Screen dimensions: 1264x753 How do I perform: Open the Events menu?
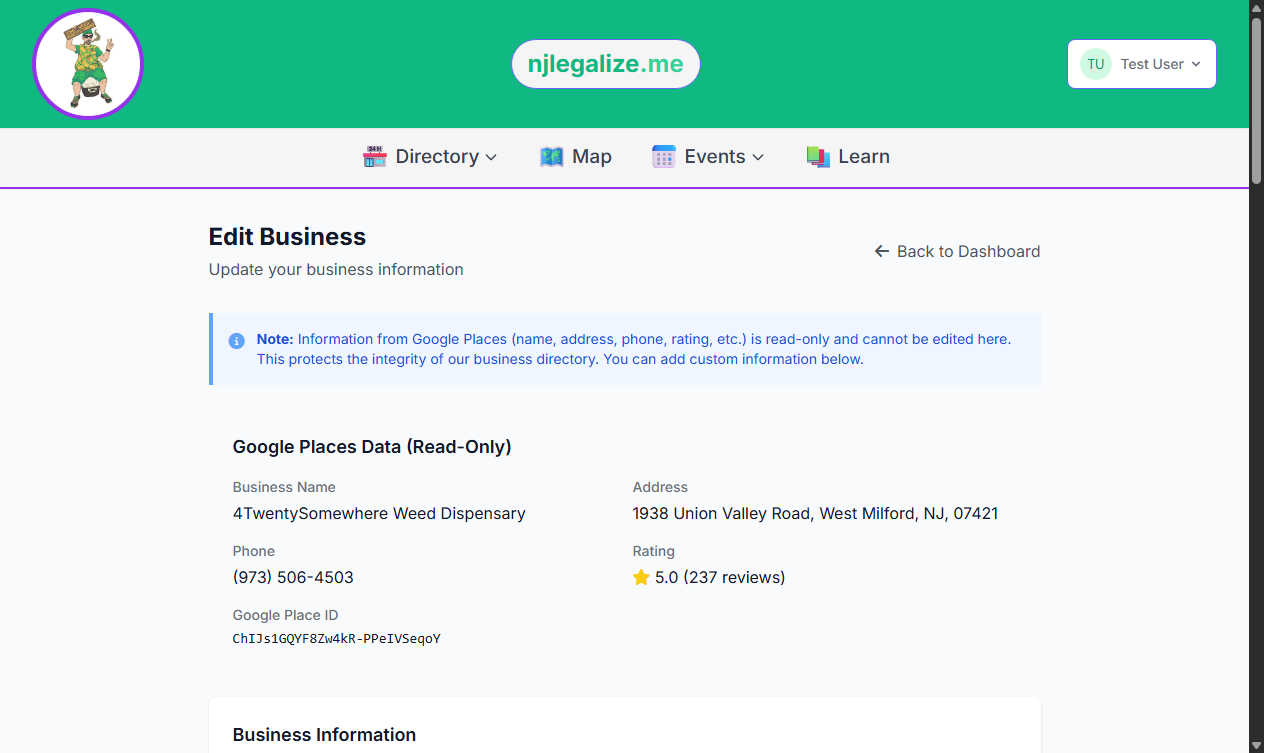pos(708,156)
